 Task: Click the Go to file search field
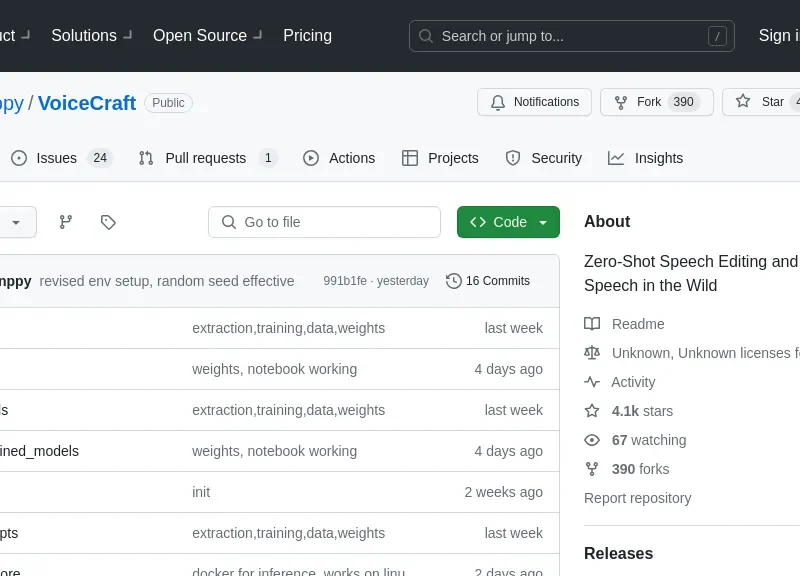click(x=324, y=222)
